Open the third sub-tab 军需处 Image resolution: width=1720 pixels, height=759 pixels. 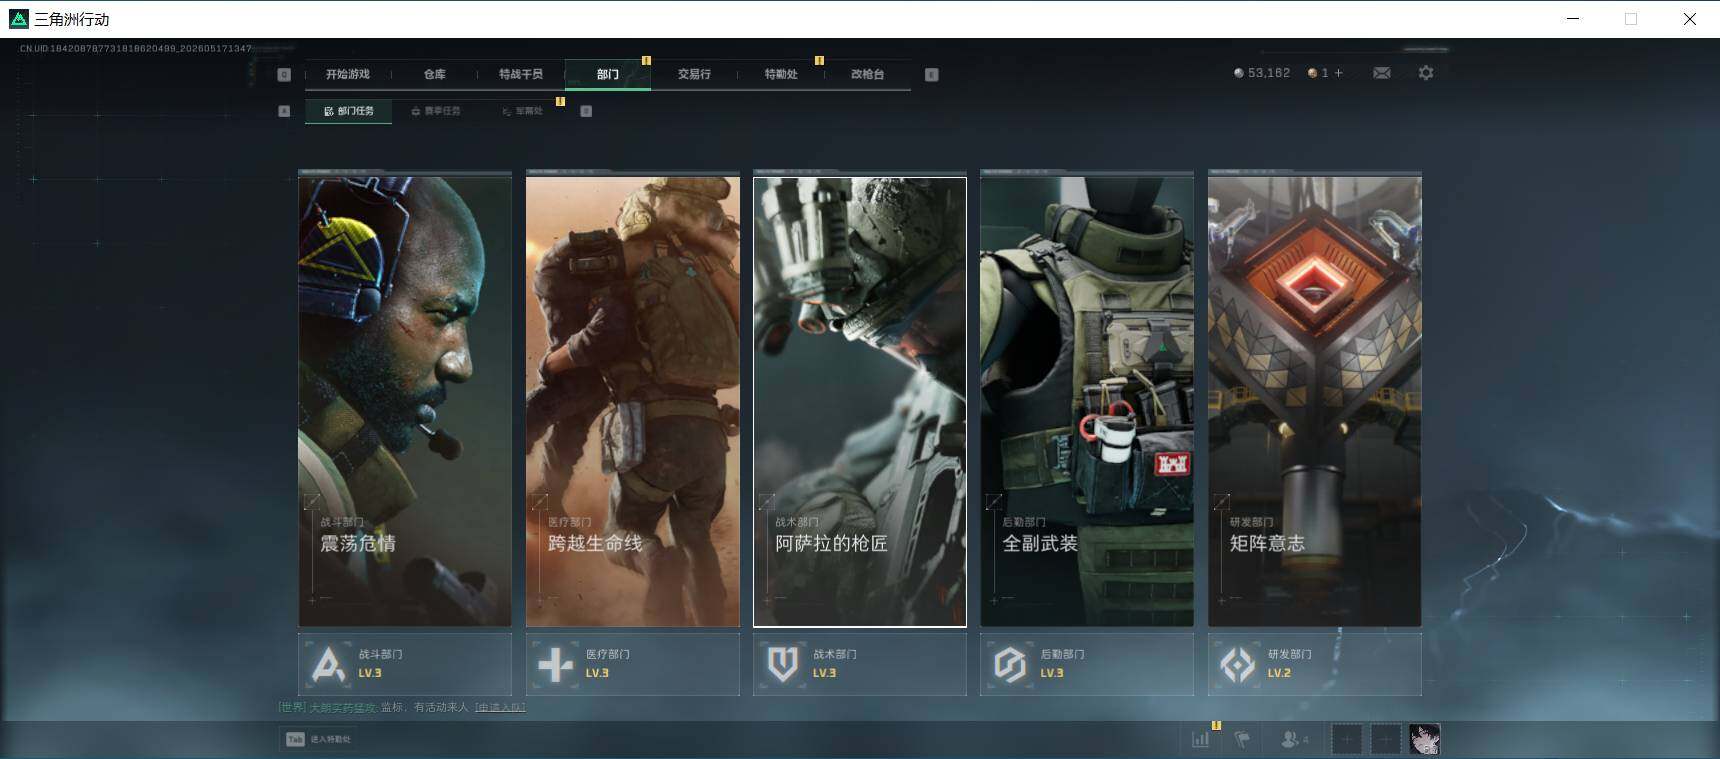522,111
